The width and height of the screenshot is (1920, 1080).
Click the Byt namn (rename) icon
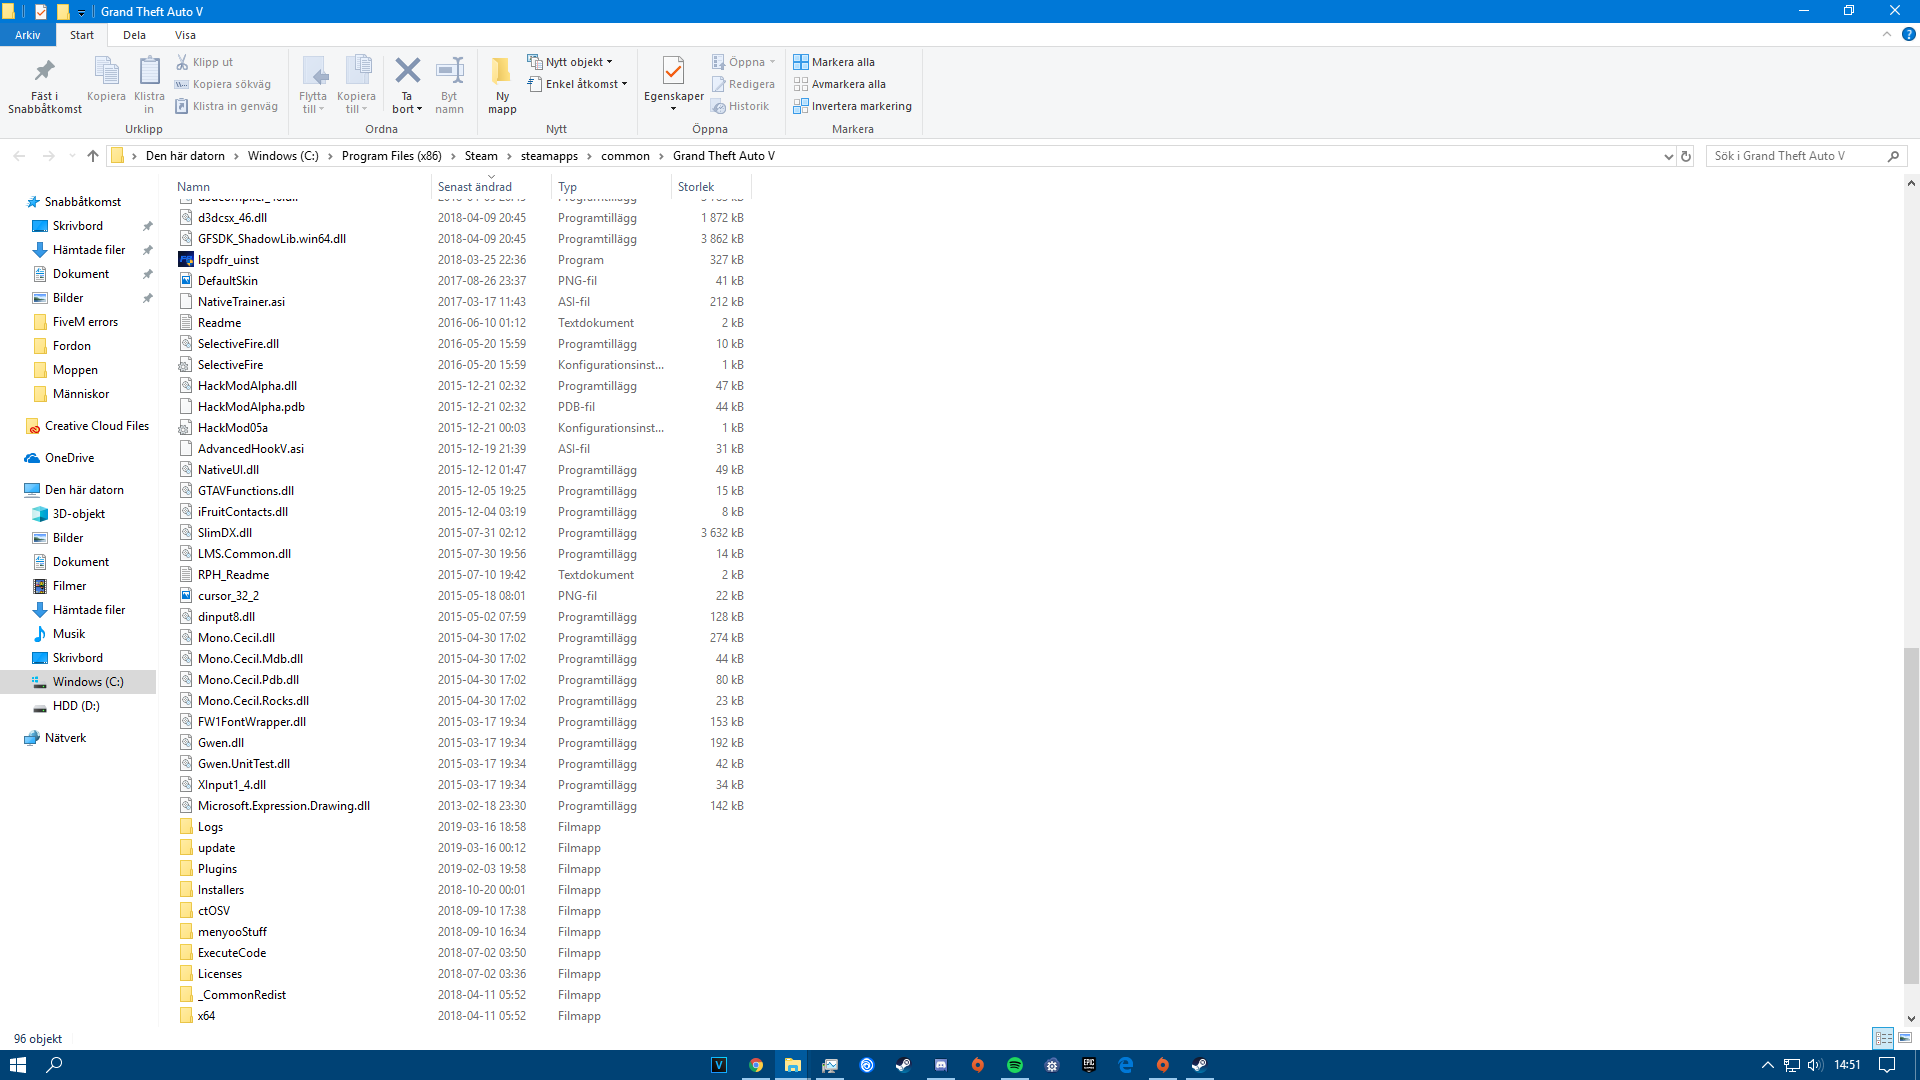tap(449, 75)
